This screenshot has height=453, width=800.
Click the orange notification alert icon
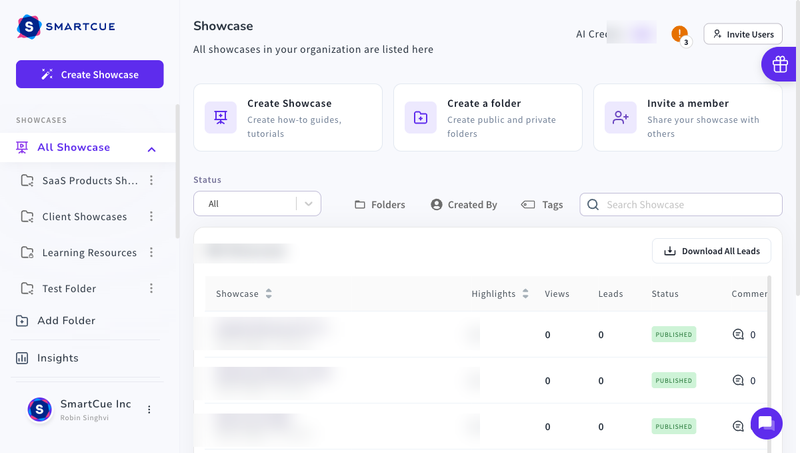pyautogui.click(x=679, y=34)
